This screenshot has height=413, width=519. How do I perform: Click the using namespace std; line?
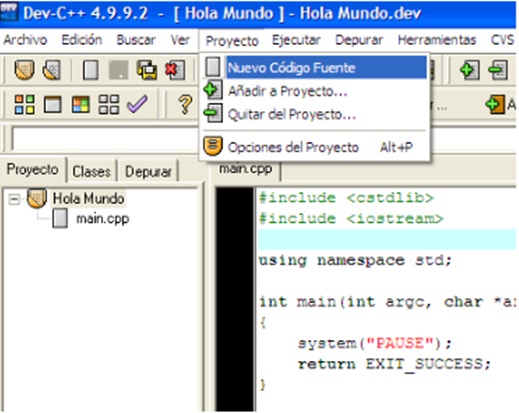point(355,260)
